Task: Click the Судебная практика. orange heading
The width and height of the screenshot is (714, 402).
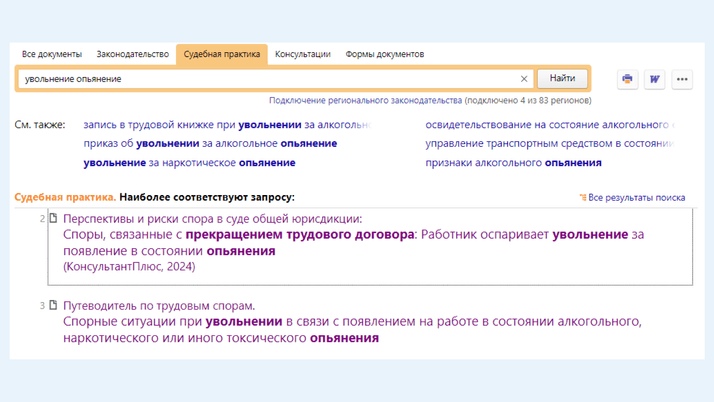Action: [x=65, y=197]
